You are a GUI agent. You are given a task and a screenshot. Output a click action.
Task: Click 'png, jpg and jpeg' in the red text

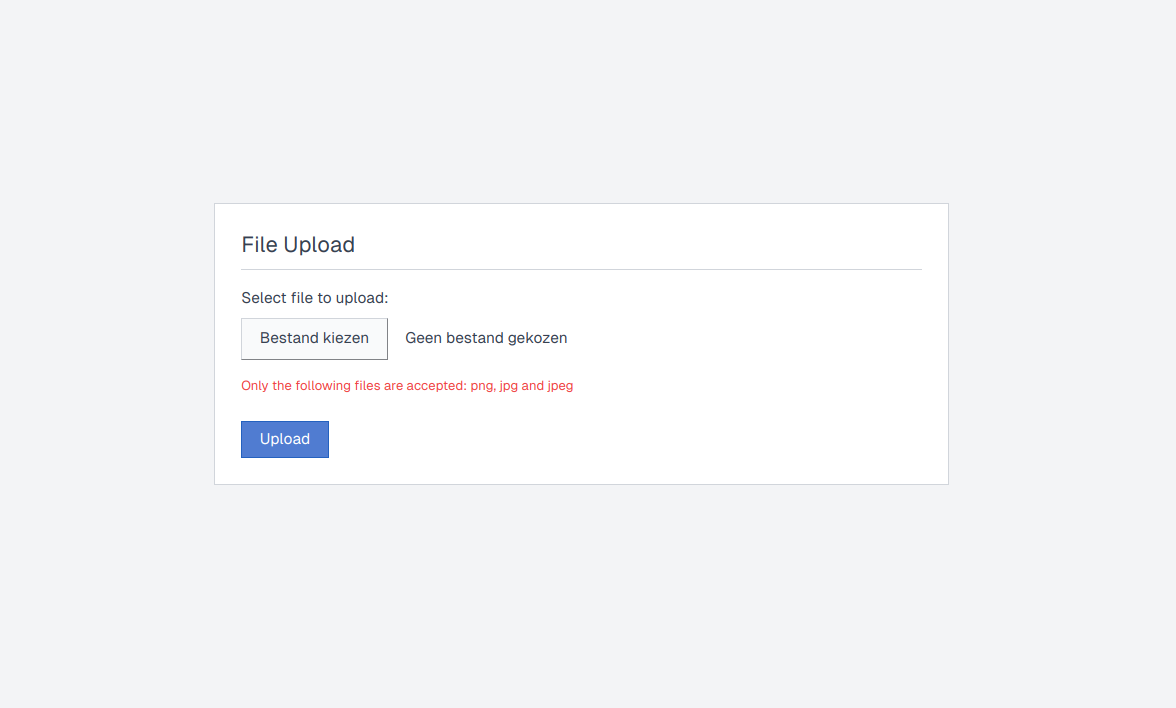pyautogui.click(x=522, y=386)
